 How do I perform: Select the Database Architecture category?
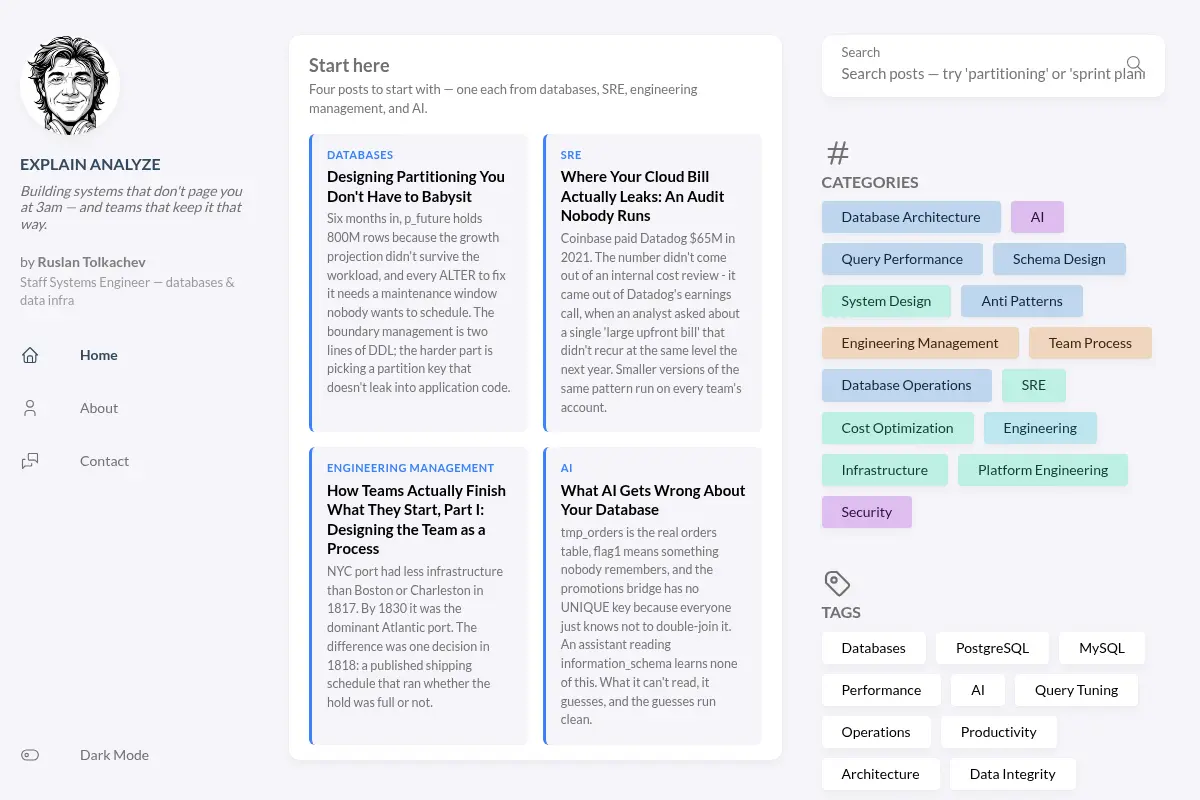911,217
